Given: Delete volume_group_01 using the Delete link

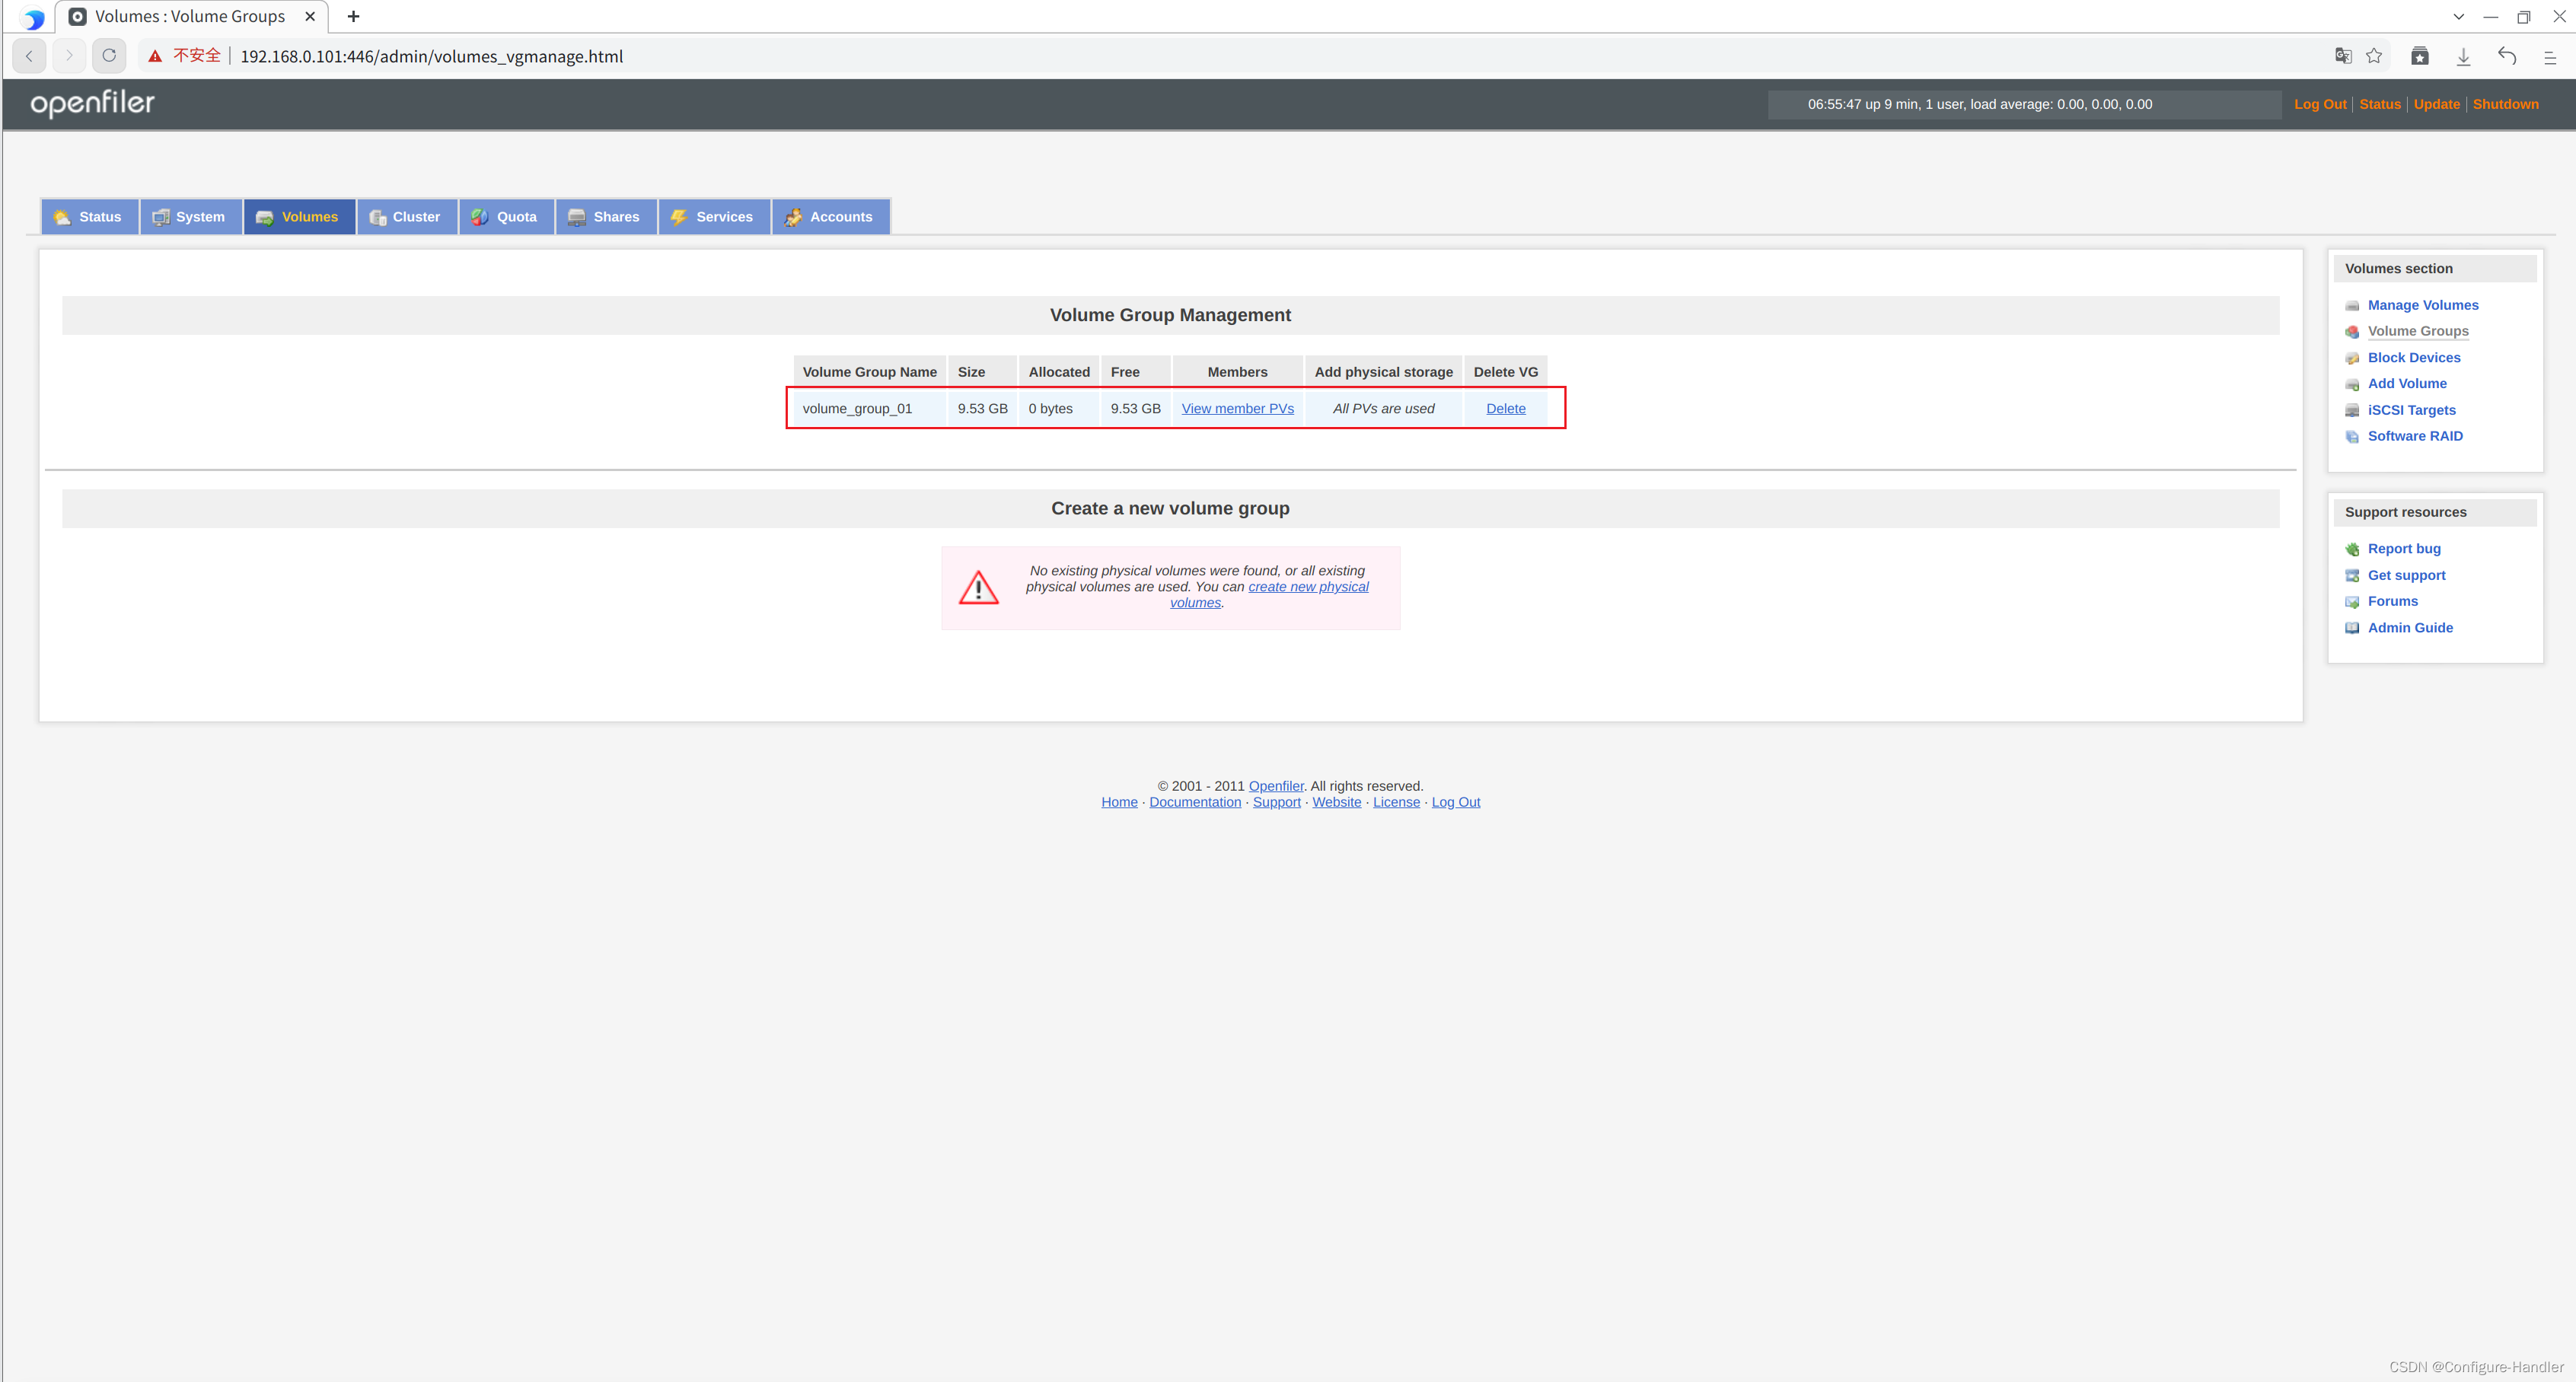Looking at the screenshot, I should (x=1506, y=408).
